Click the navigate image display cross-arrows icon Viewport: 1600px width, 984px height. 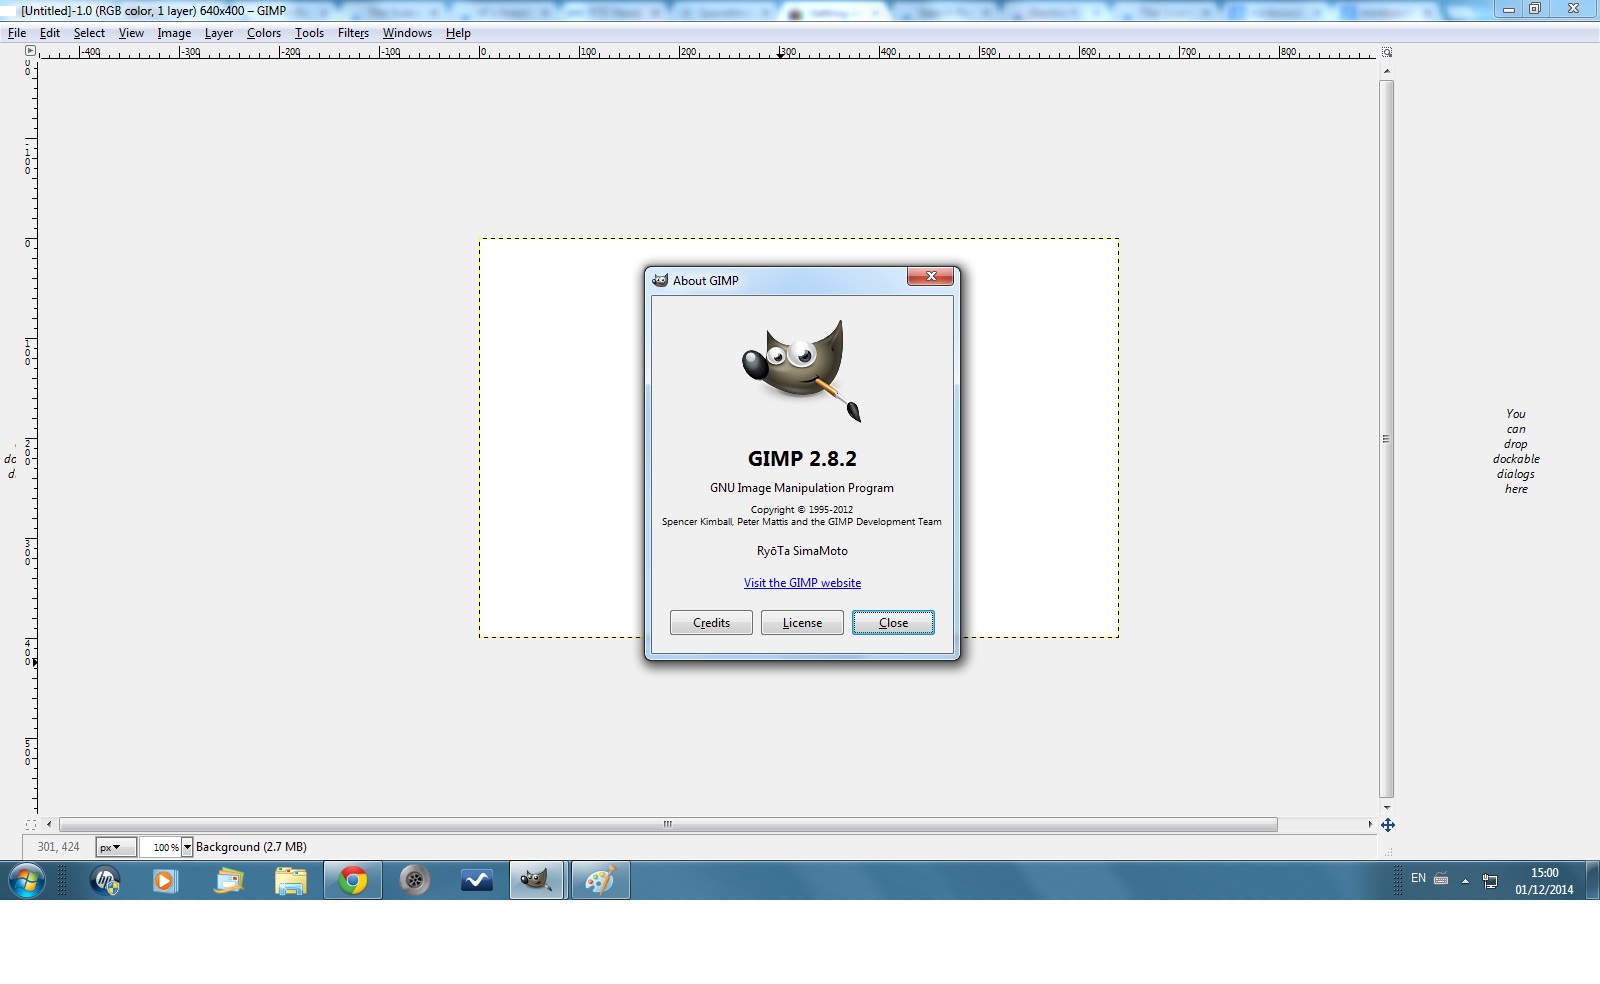click(1388, 825)
